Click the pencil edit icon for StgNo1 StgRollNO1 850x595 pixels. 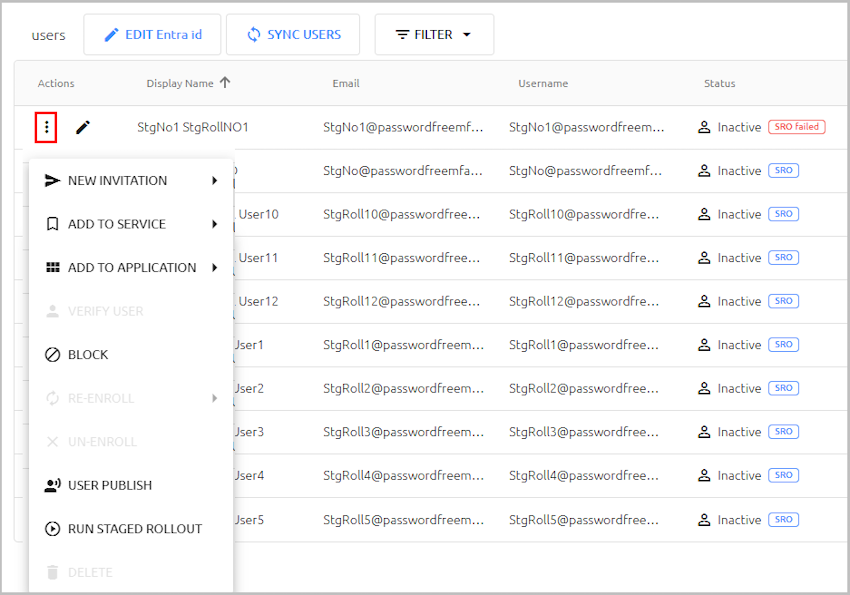pyautogui.click(x=82, y=127)
